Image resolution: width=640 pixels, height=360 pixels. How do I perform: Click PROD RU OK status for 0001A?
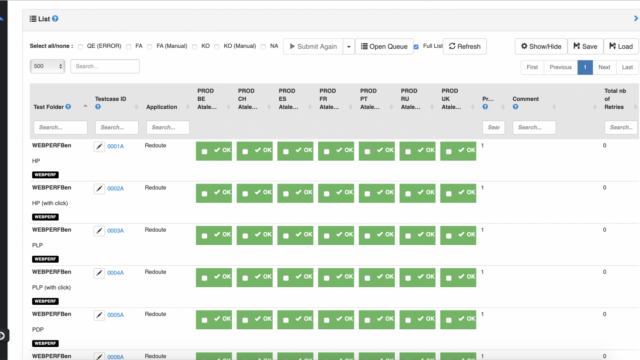click(418, 151)
